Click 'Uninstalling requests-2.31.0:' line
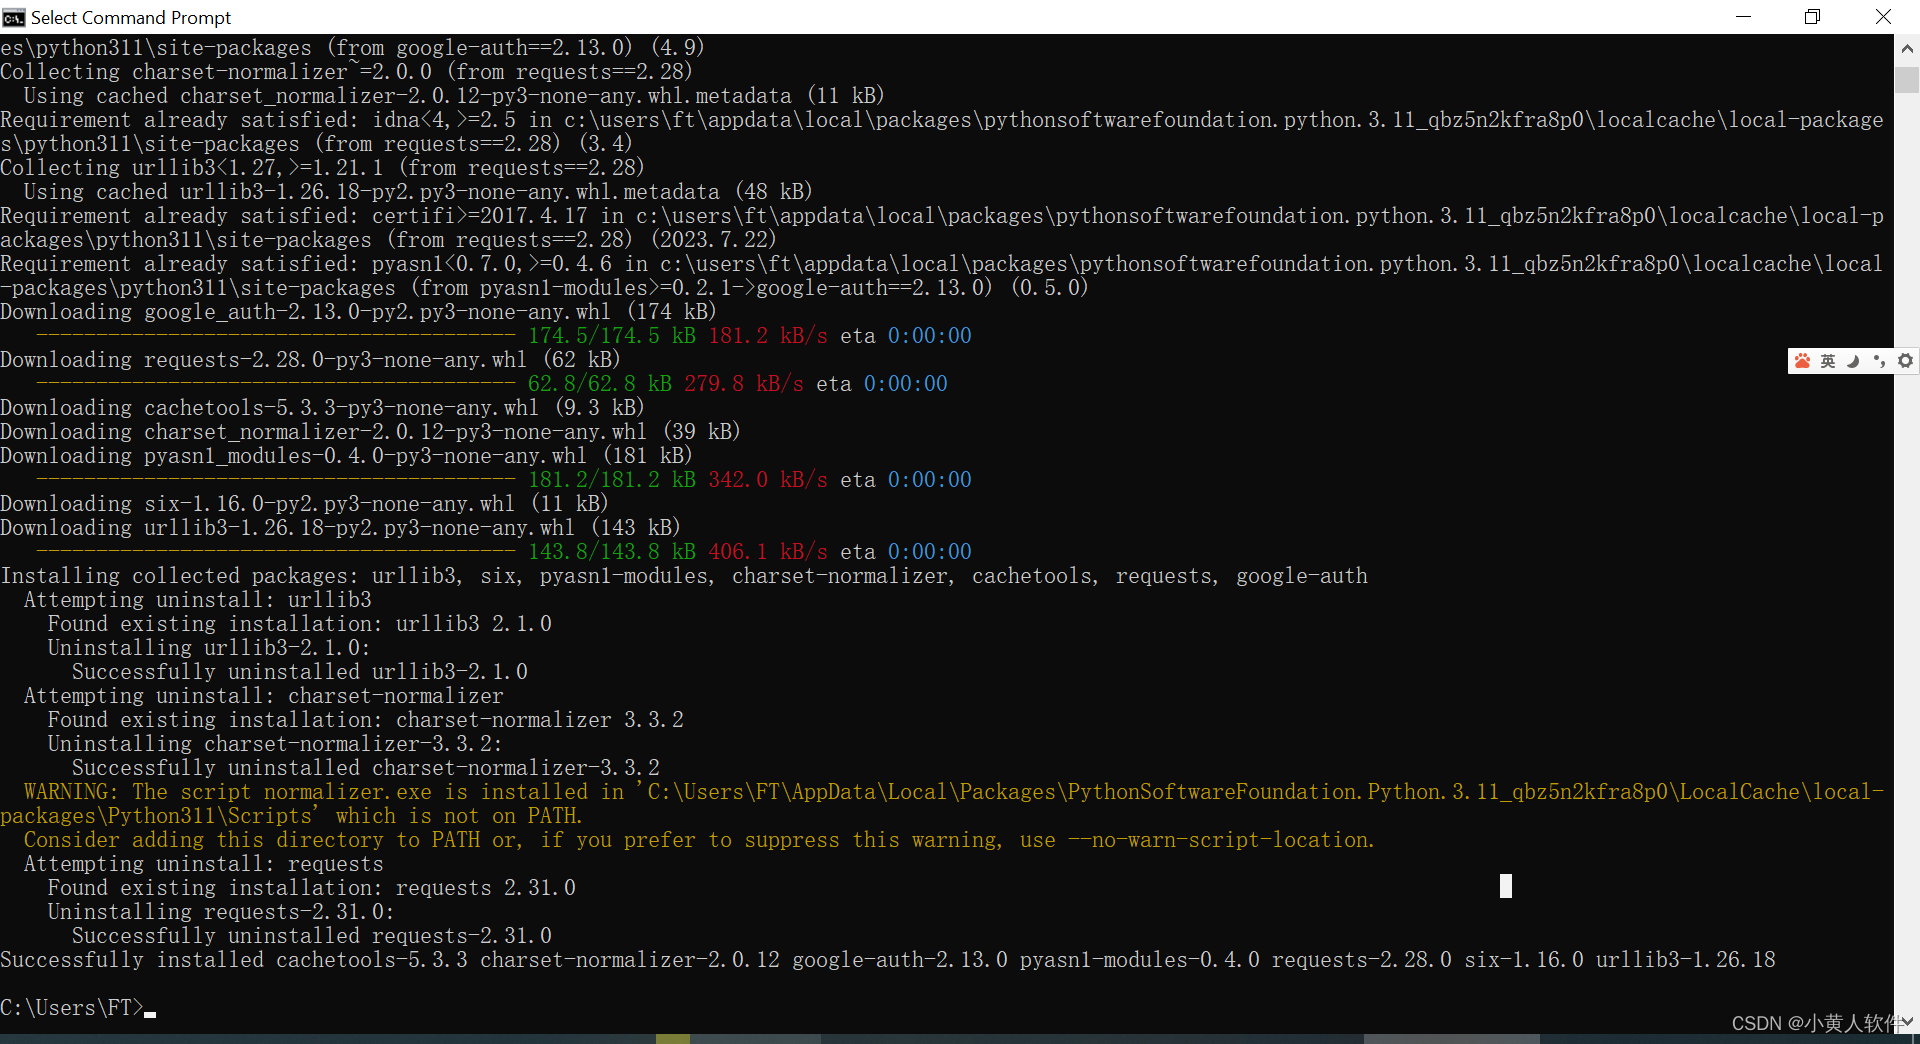 click(221, 912)
